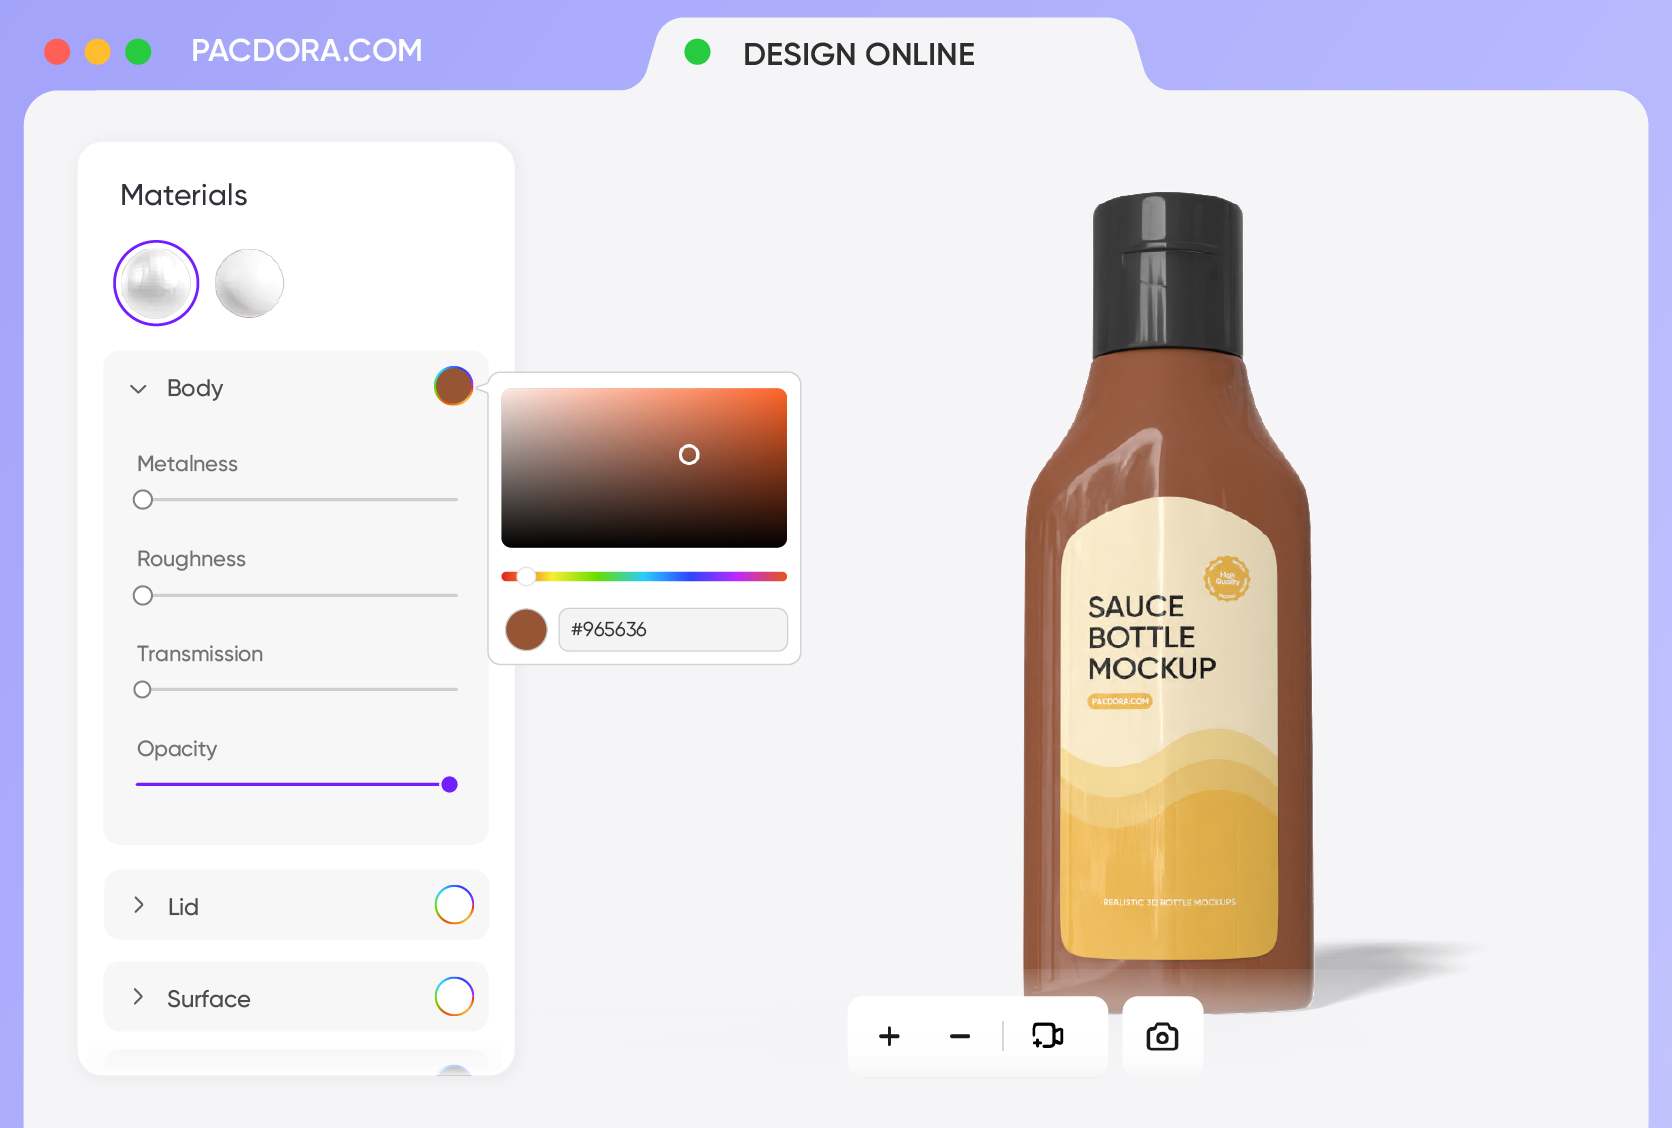Open the Lid color picker ring
The height and width of the screenshot is (1128, 1672).
pyautogui.click(x=454, y=905)
